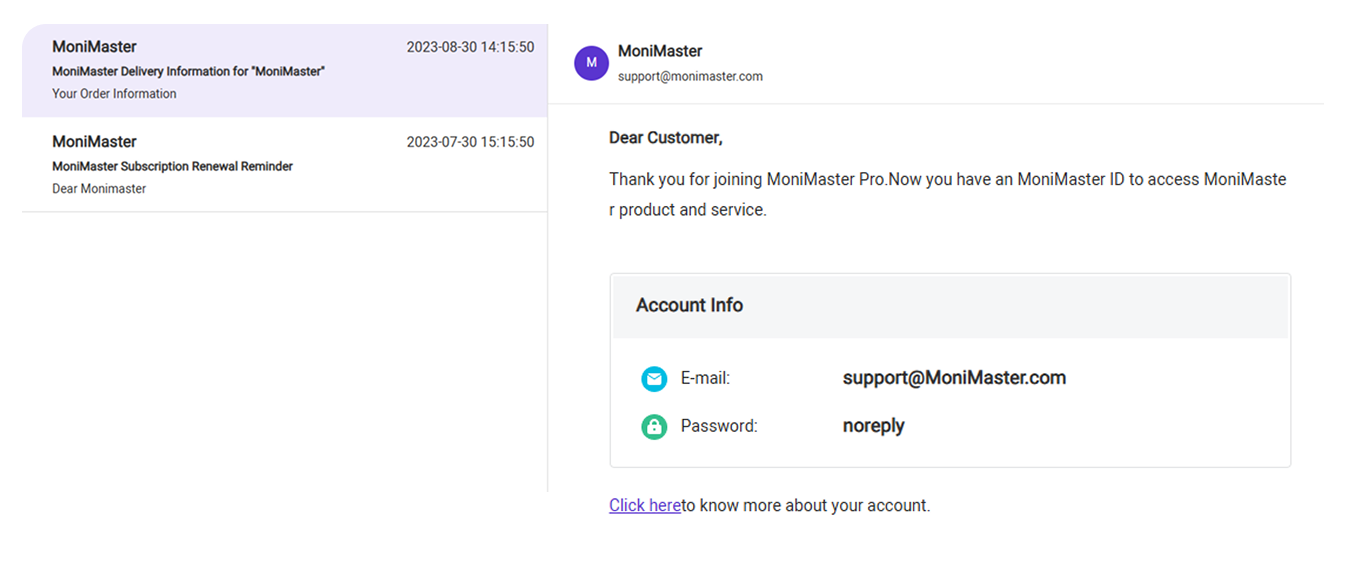Open the MoniMaster Delivery Information email
Screen dimensions: 1348x562
285,70
